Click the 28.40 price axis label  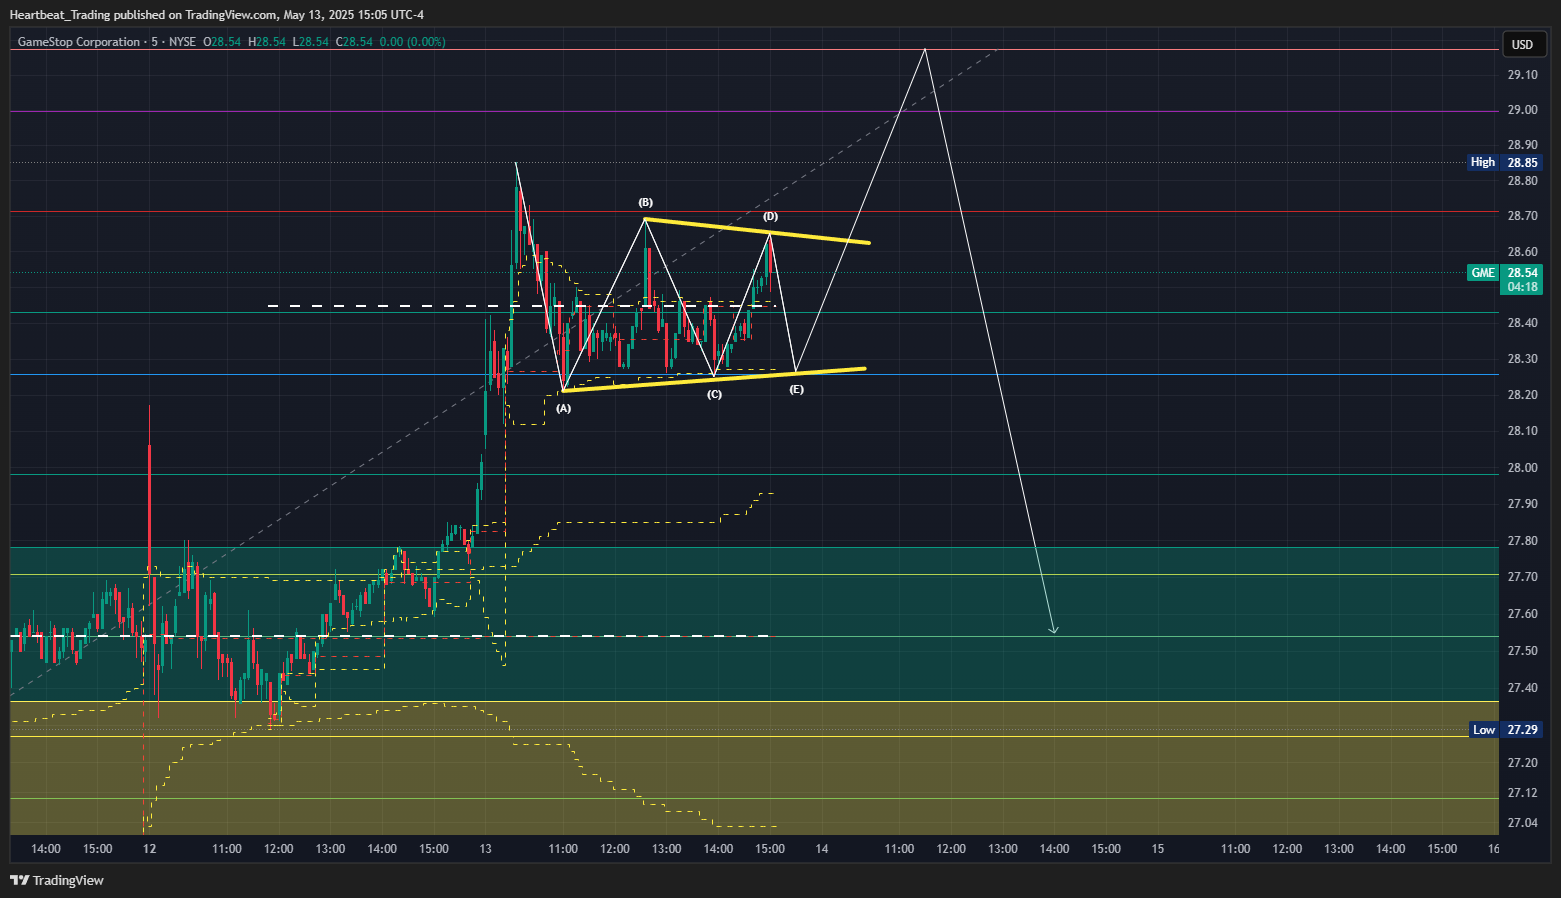click(1522, 323)
